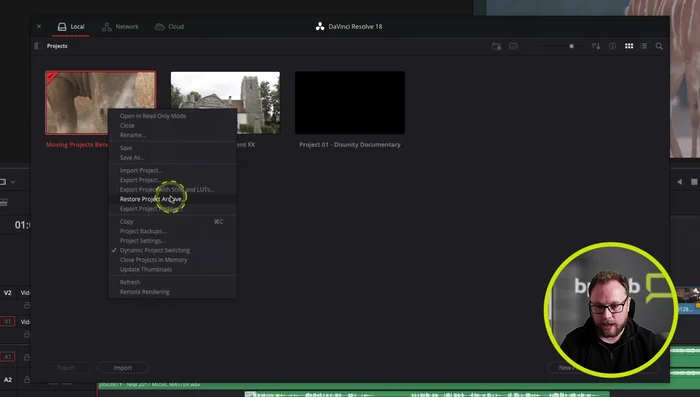Toggle Dynamic Project Switching check item

coord(154,251)
